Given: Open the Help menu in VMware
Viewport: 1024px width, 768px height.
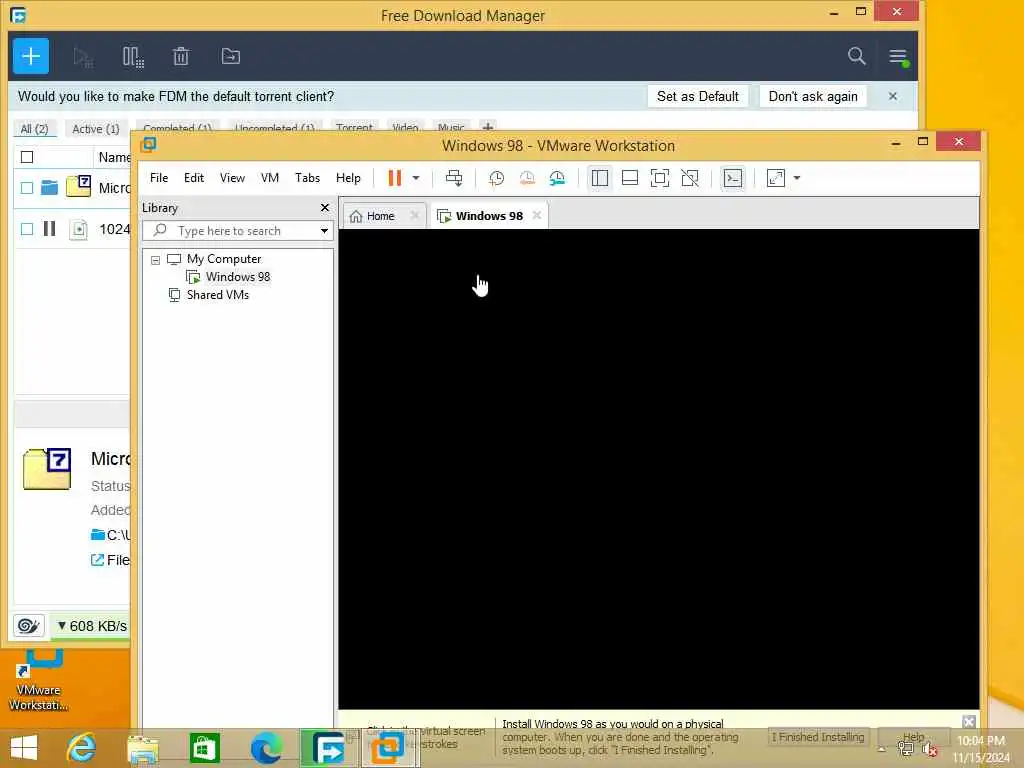Looking at the screenshot, I should point(348,178).
